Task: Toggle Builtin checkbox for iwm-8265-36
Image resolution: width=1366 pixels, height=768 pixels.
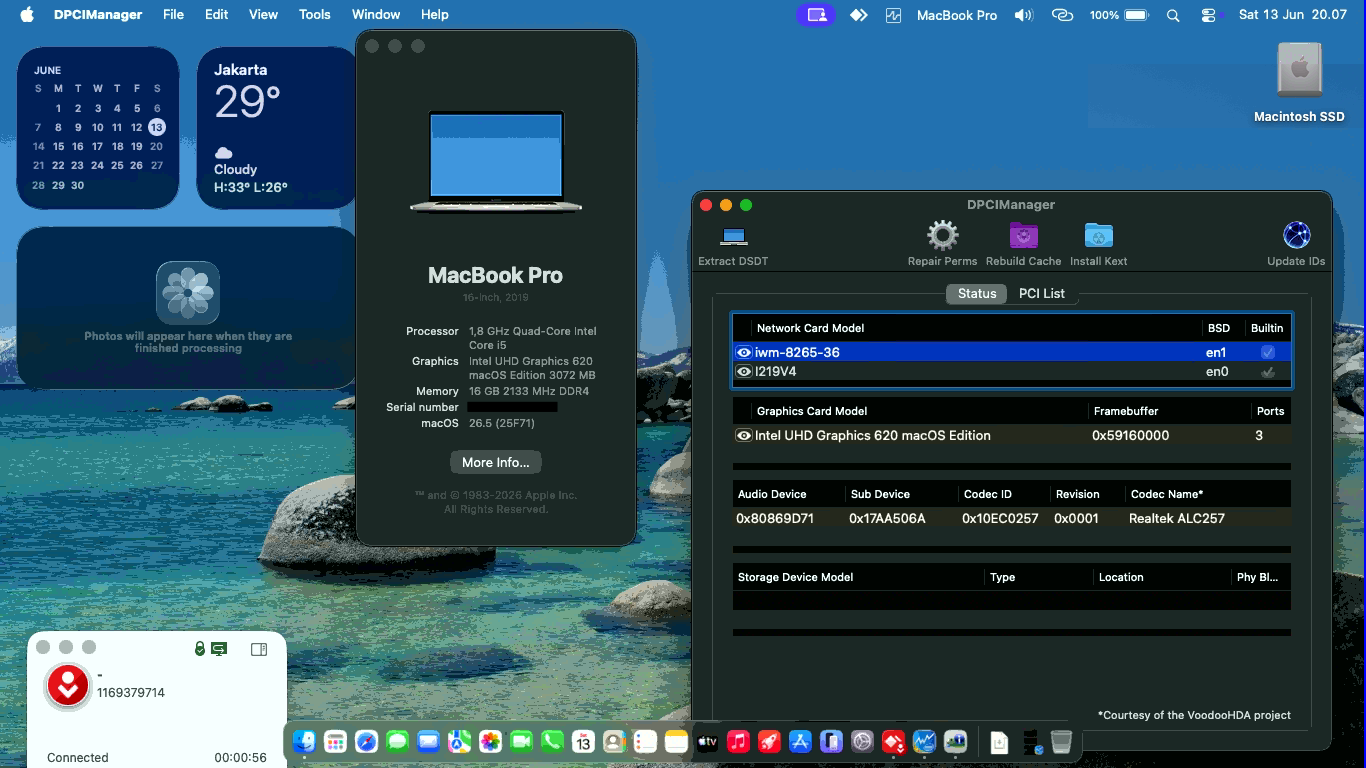Action: tap(1268, 352)
